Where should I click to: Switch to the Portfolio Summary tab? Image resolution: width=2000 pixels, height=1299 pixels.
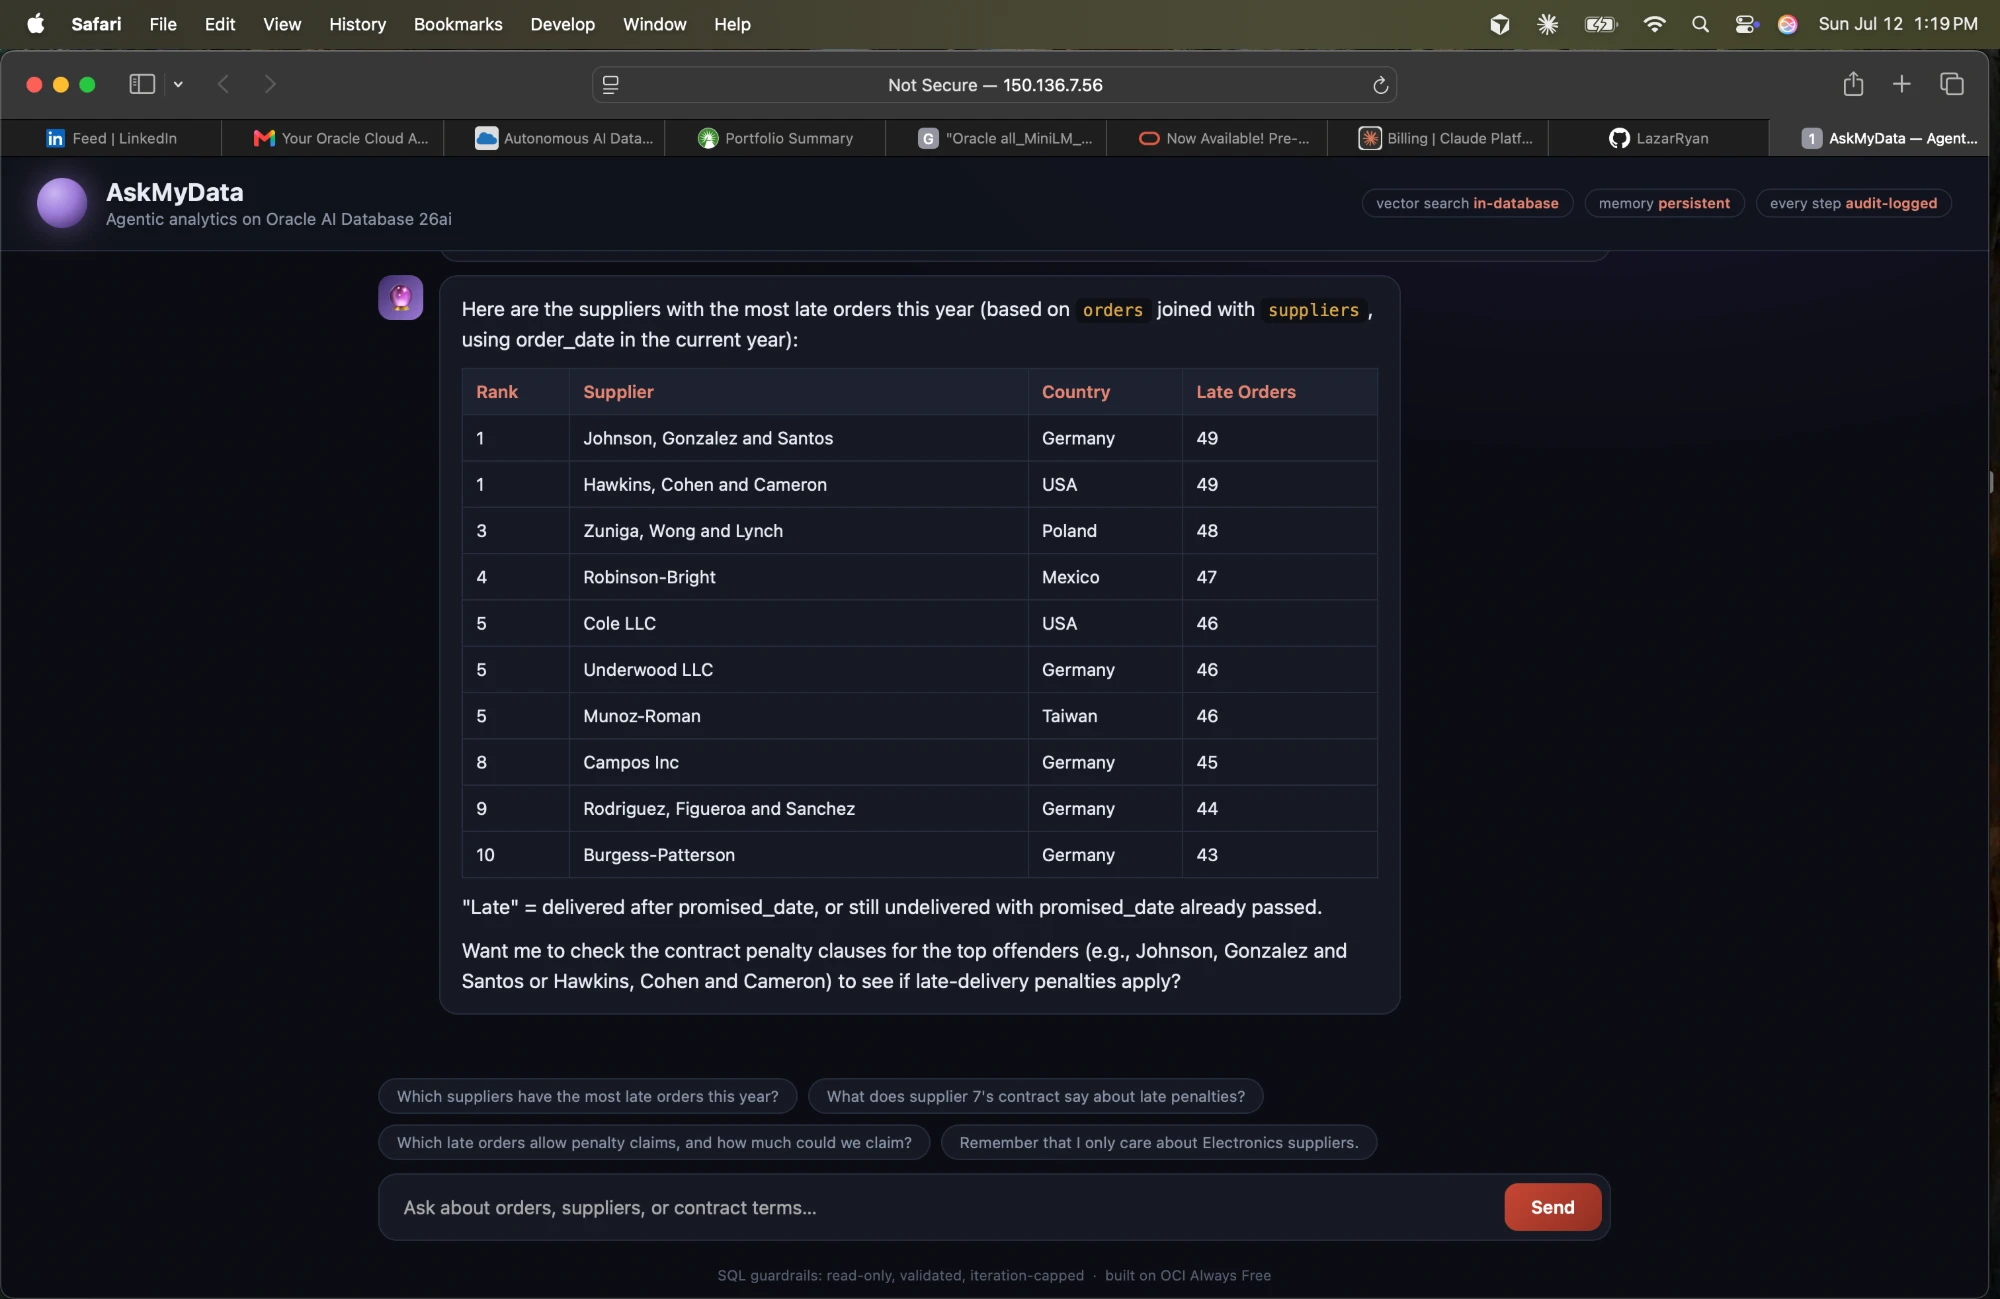coord(775,138)
